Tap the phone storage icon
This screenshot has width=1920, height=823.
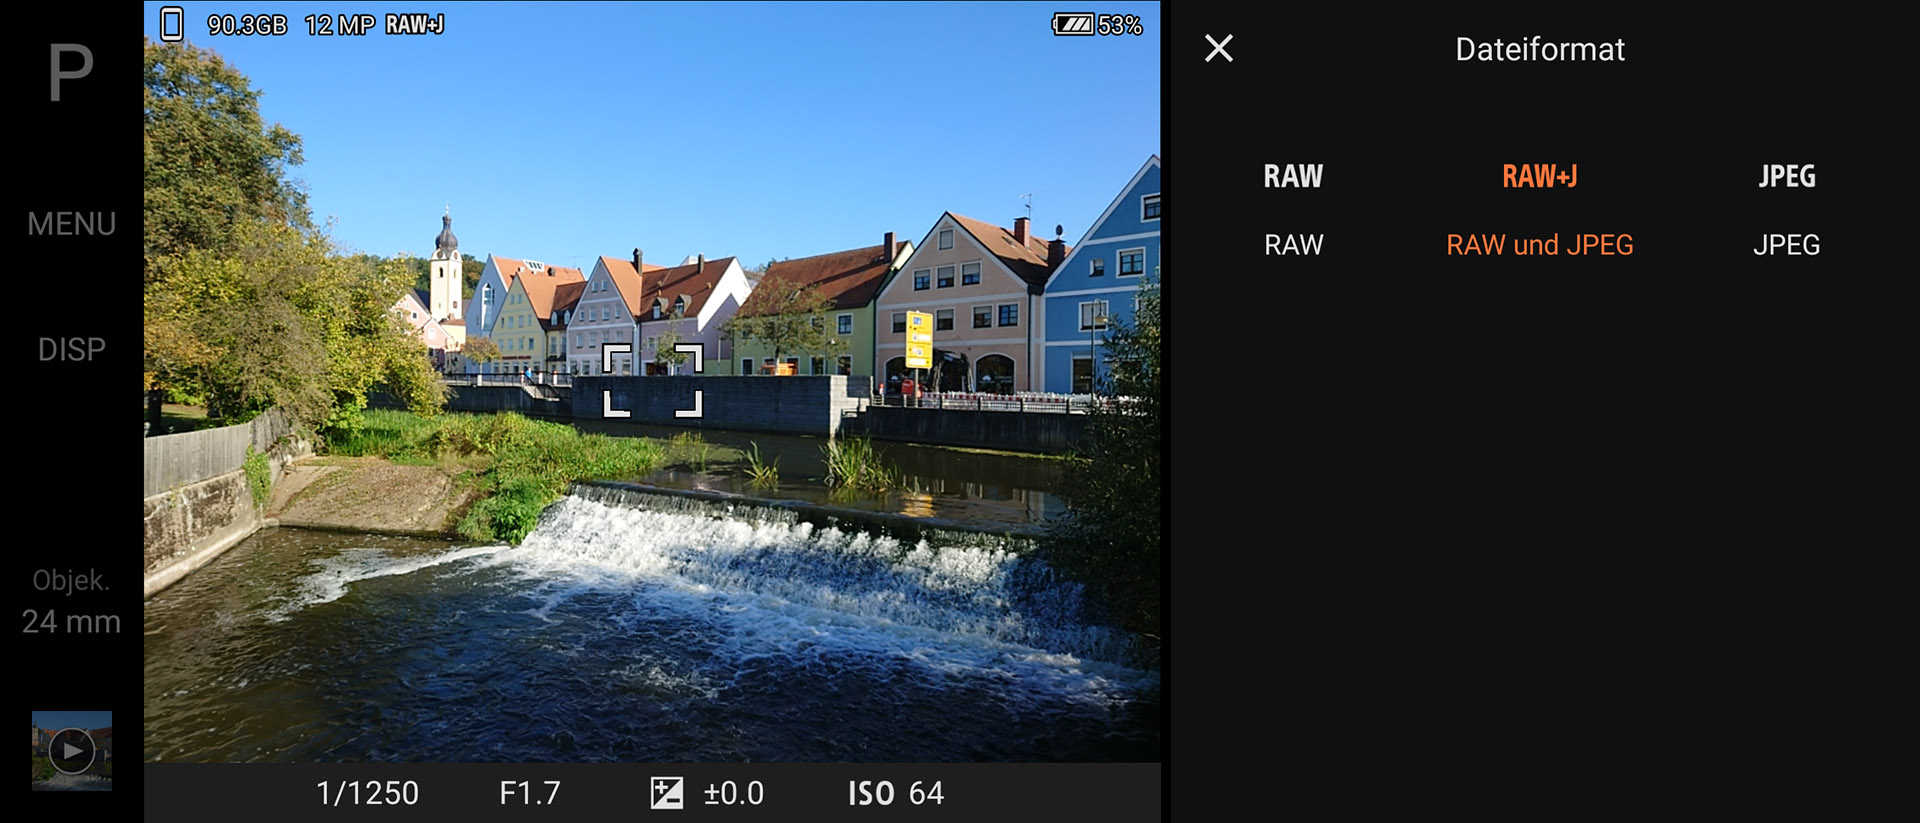click(x=172, y=24)
